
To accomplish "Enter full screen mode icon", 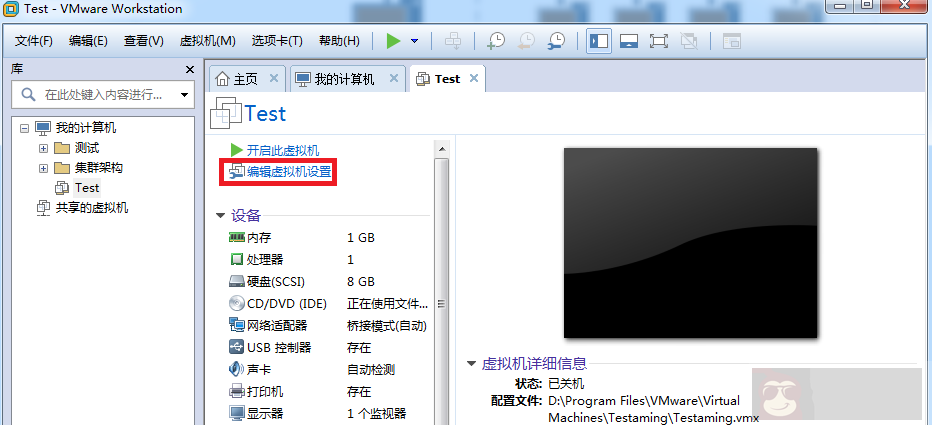I will [659, 41].
